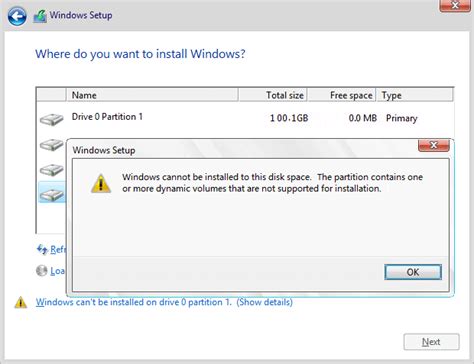Click the Total size column header
474x364 pixels.
[x=273, y=95]
